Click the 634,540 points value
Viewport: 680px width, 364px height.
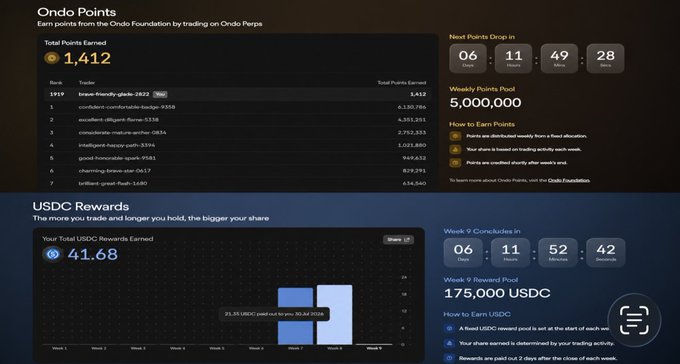pyautogui.click(x=414, y=183)
